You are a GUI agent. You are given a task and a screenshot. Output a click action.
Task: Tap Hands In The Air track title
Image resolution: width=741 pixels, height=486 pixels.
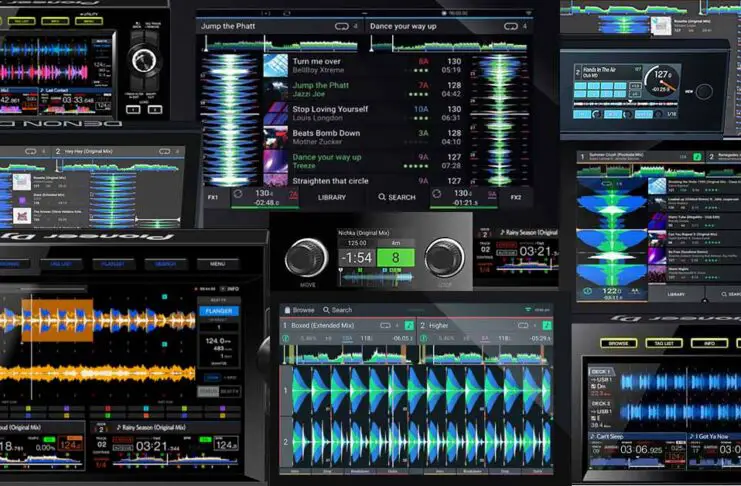pyautogui.click(x=599, y=69)
